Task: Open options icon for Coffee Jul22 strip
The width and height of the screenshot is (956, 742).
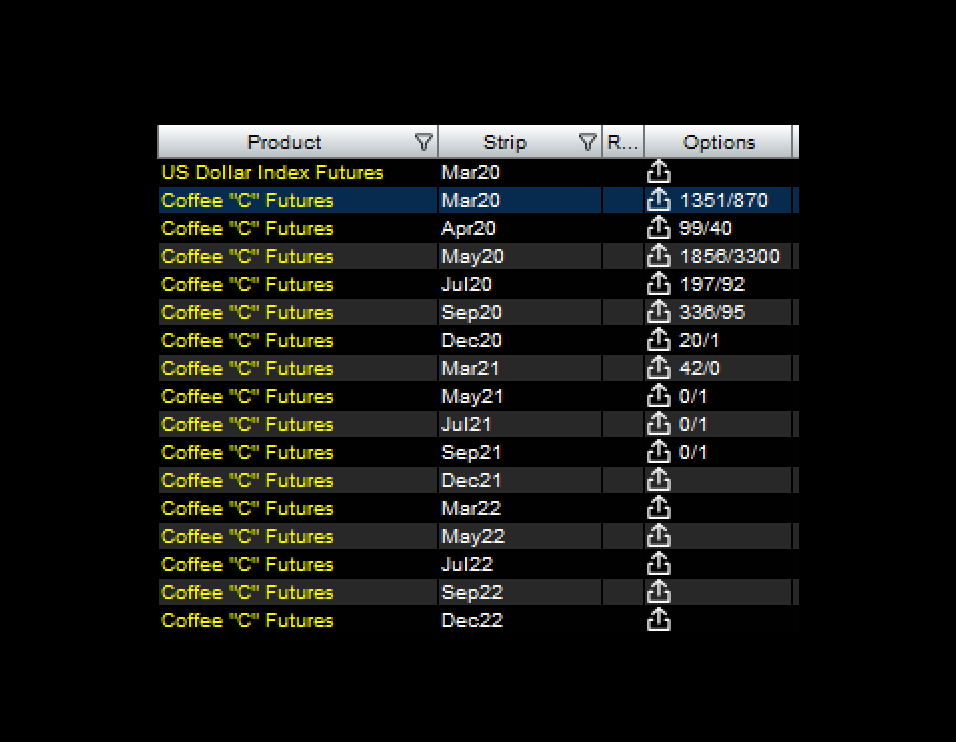Action: (x=658, y=565)
